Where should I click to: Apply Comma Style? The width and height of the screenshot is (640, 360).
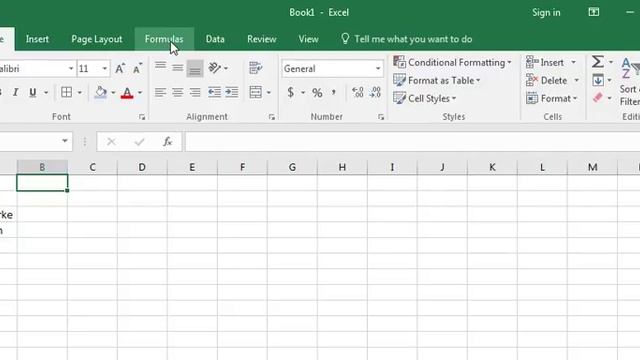click(x=334, y=93)
